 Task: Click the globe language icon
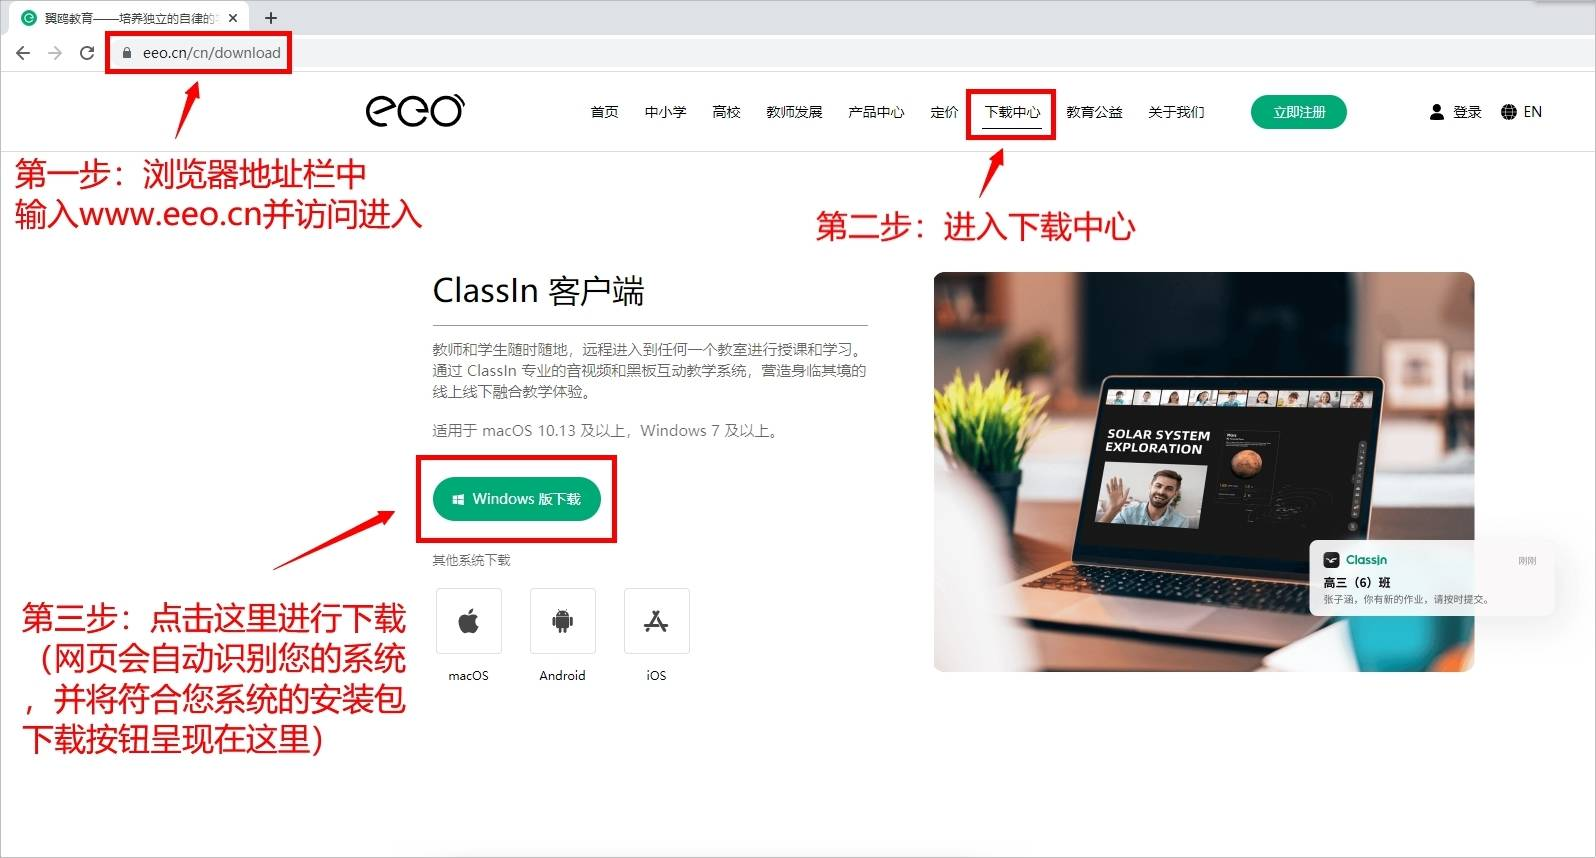[x=1509, y=112]
